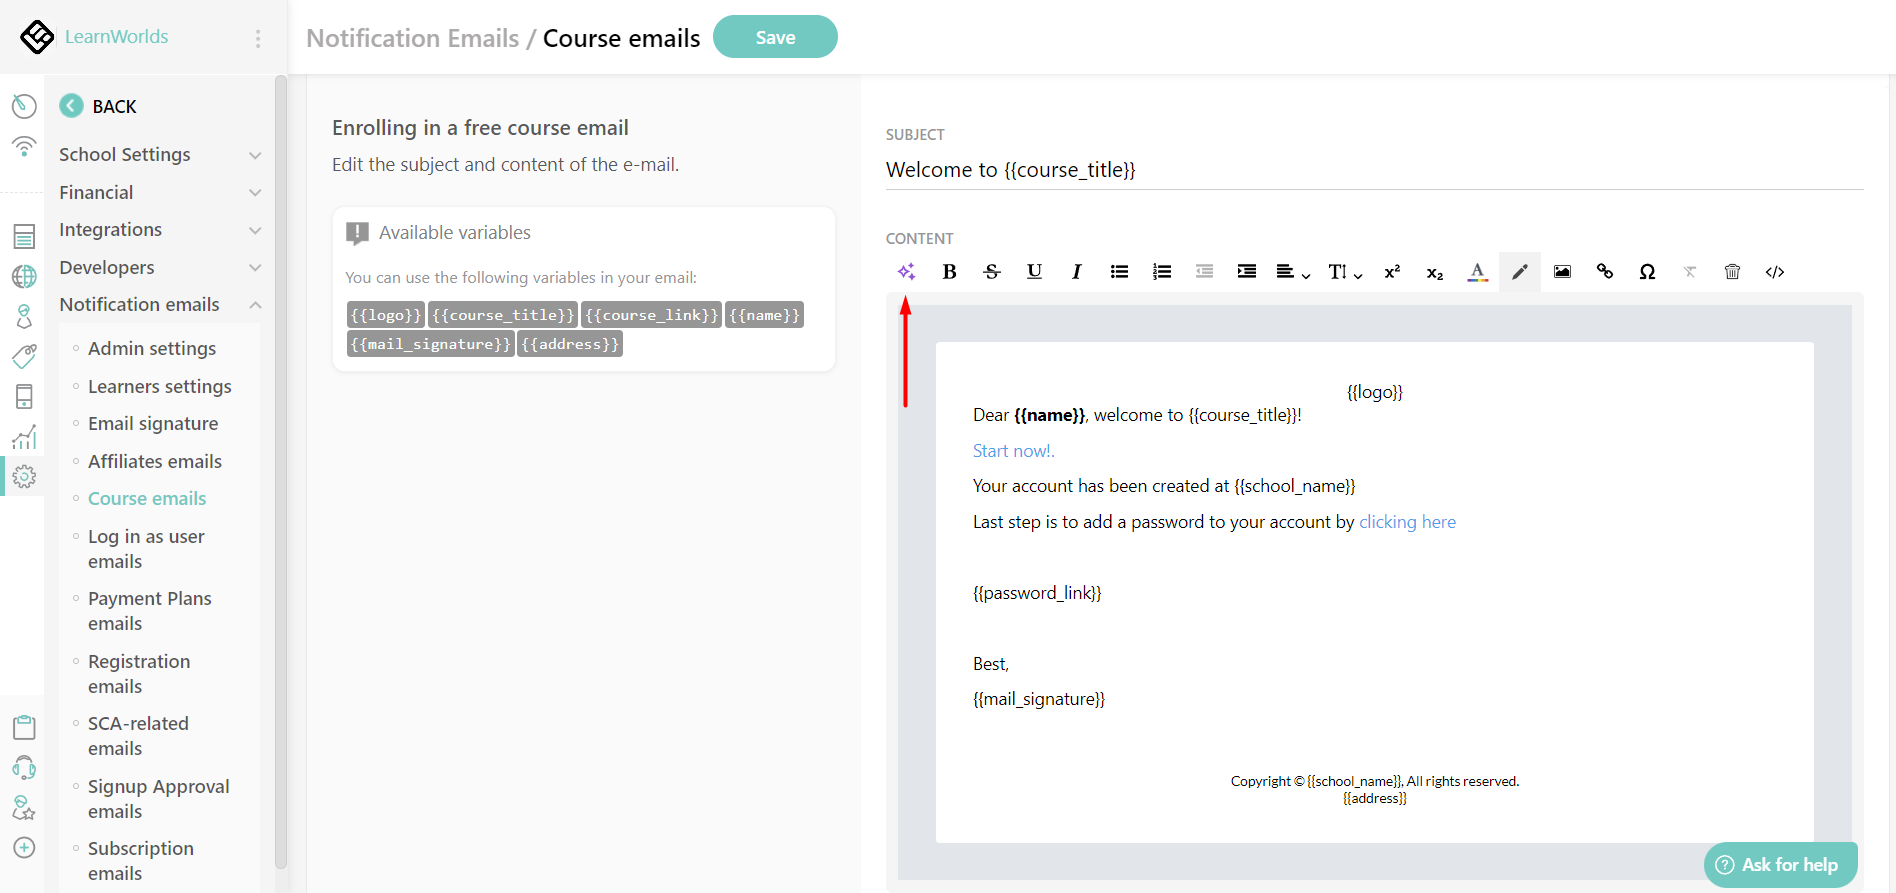The height and width of the screenshot is (893, 1896).
Task: Switch to code view in editor
Action: [x=1775, y=272]
